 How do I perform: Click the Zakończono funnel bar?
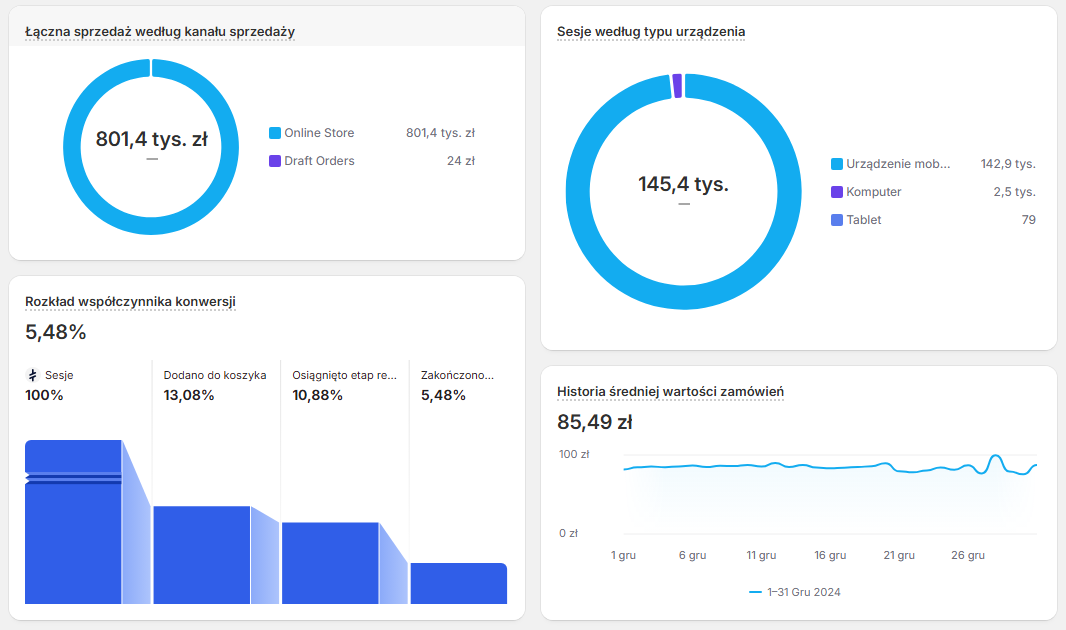pos(458,583)
